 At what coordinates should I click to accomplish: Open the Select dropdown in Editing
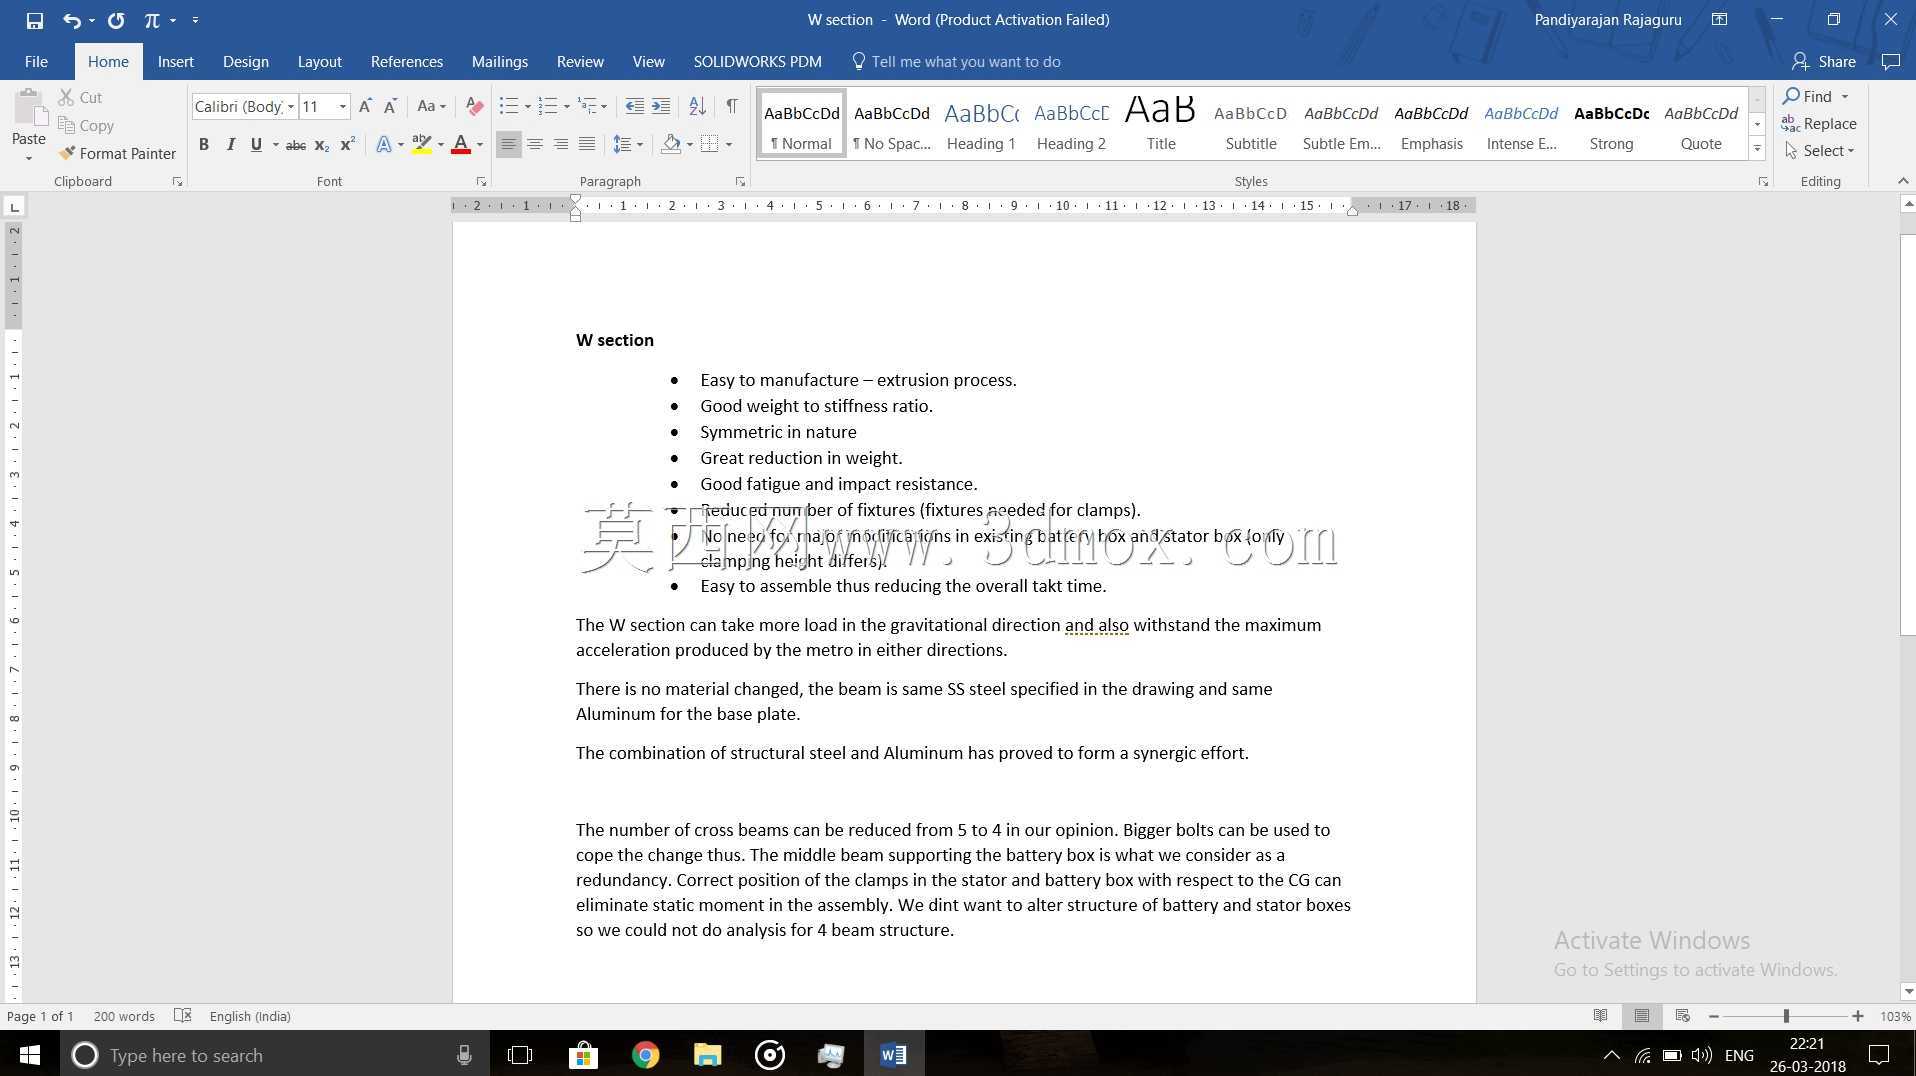click(1820, 151)
